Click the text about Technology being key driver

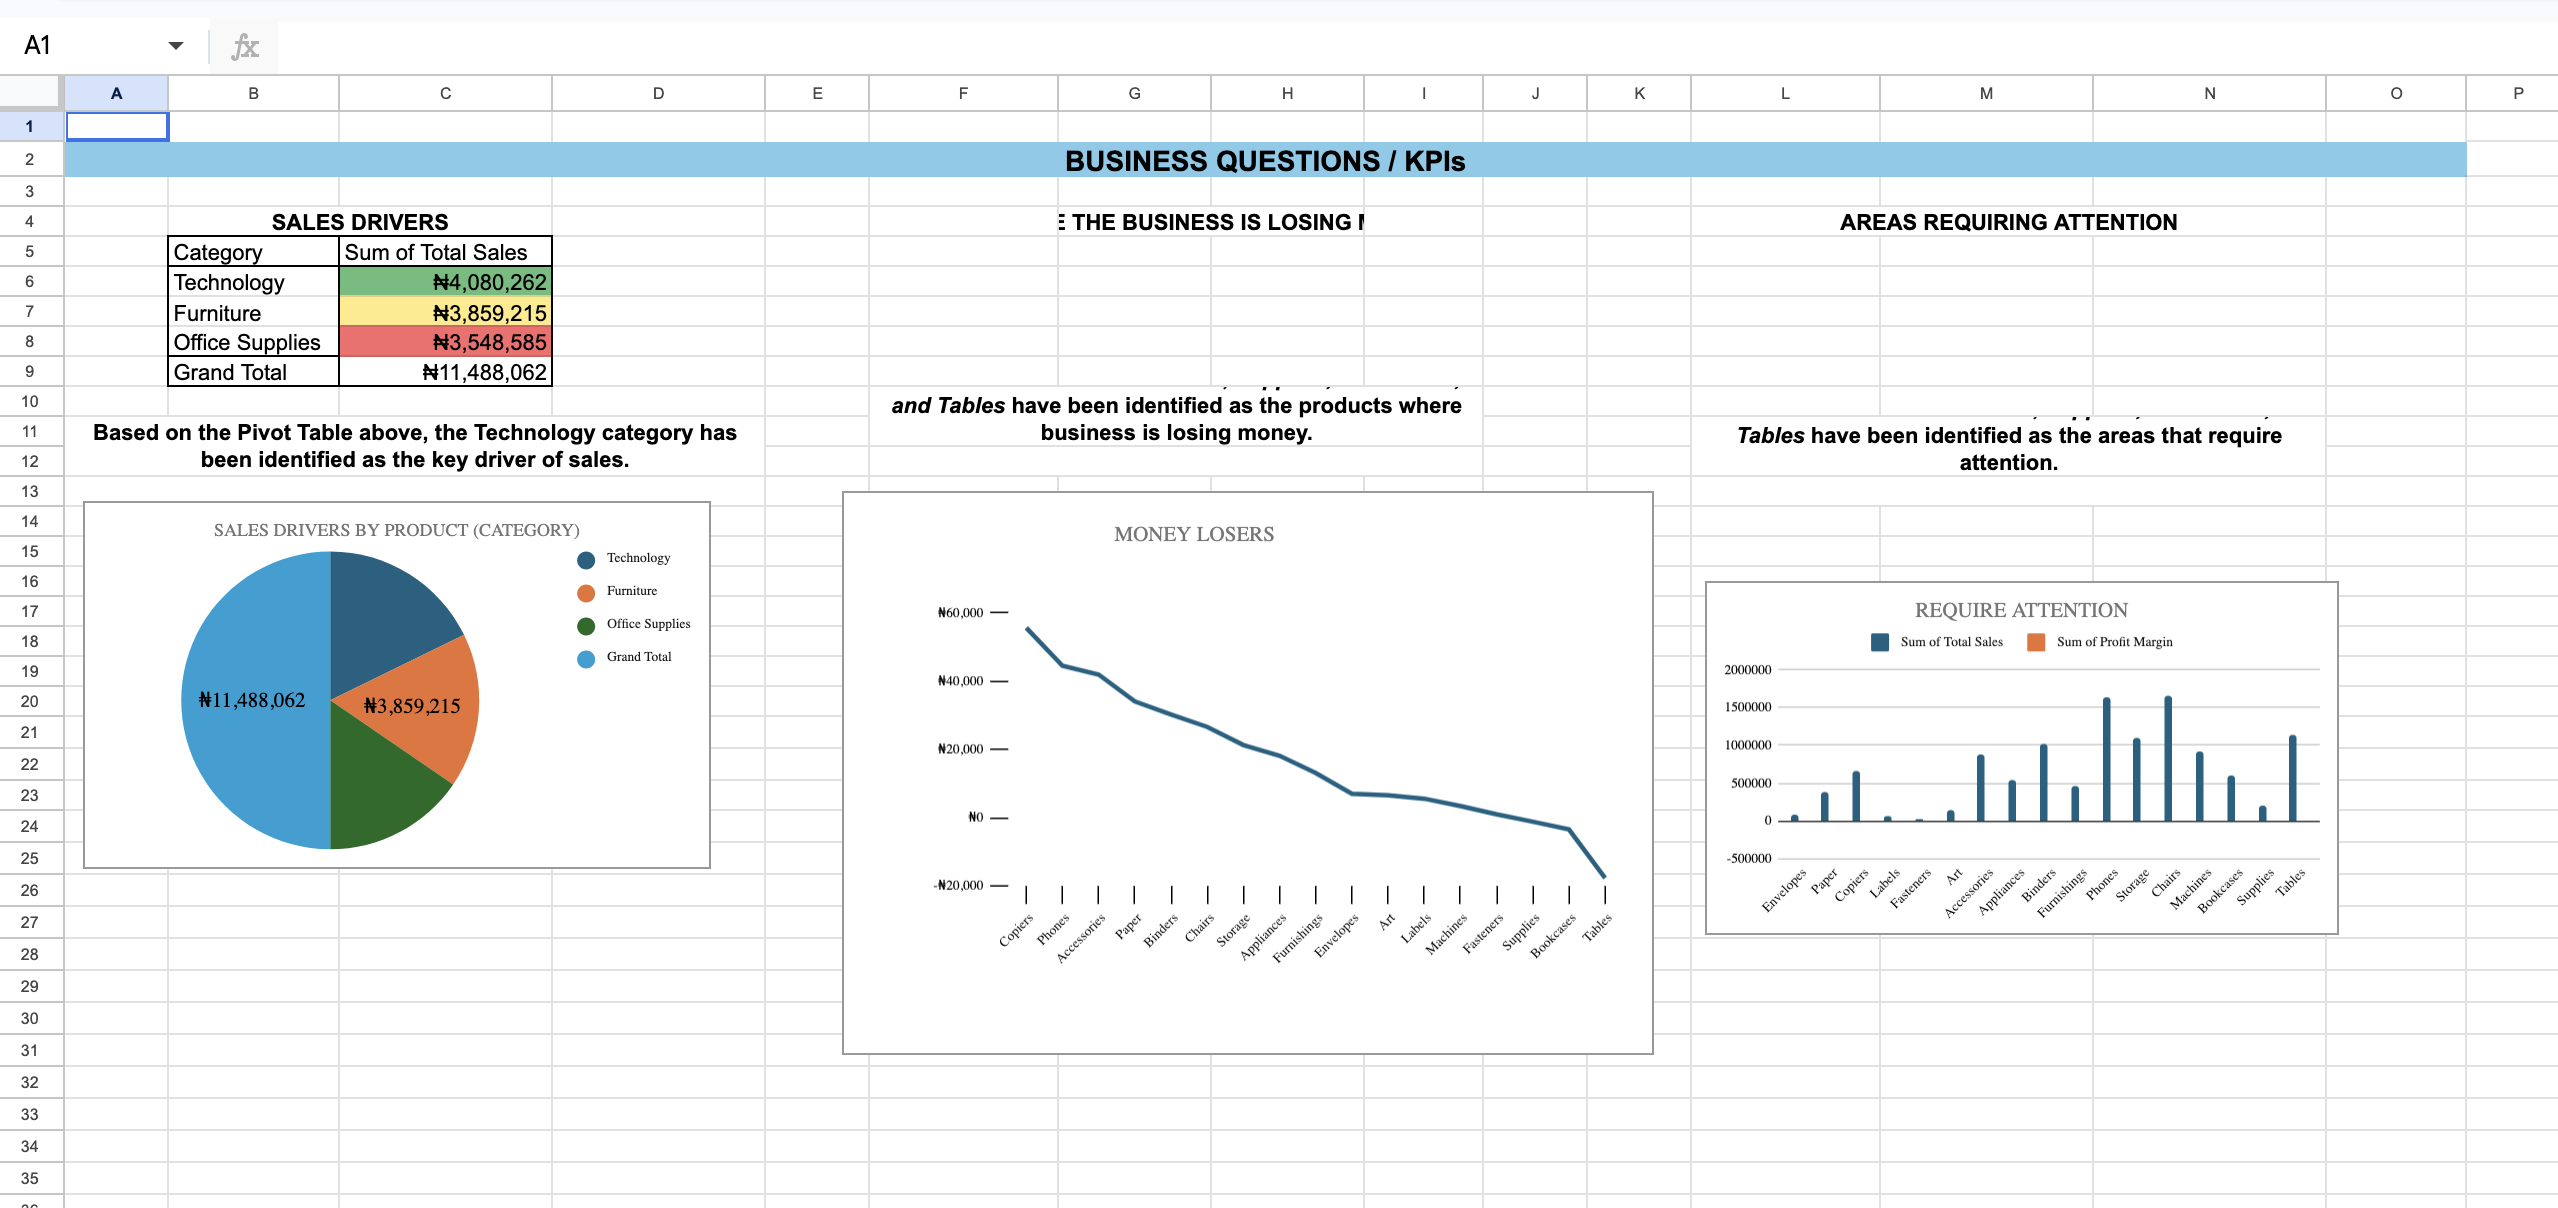[415, 446]
